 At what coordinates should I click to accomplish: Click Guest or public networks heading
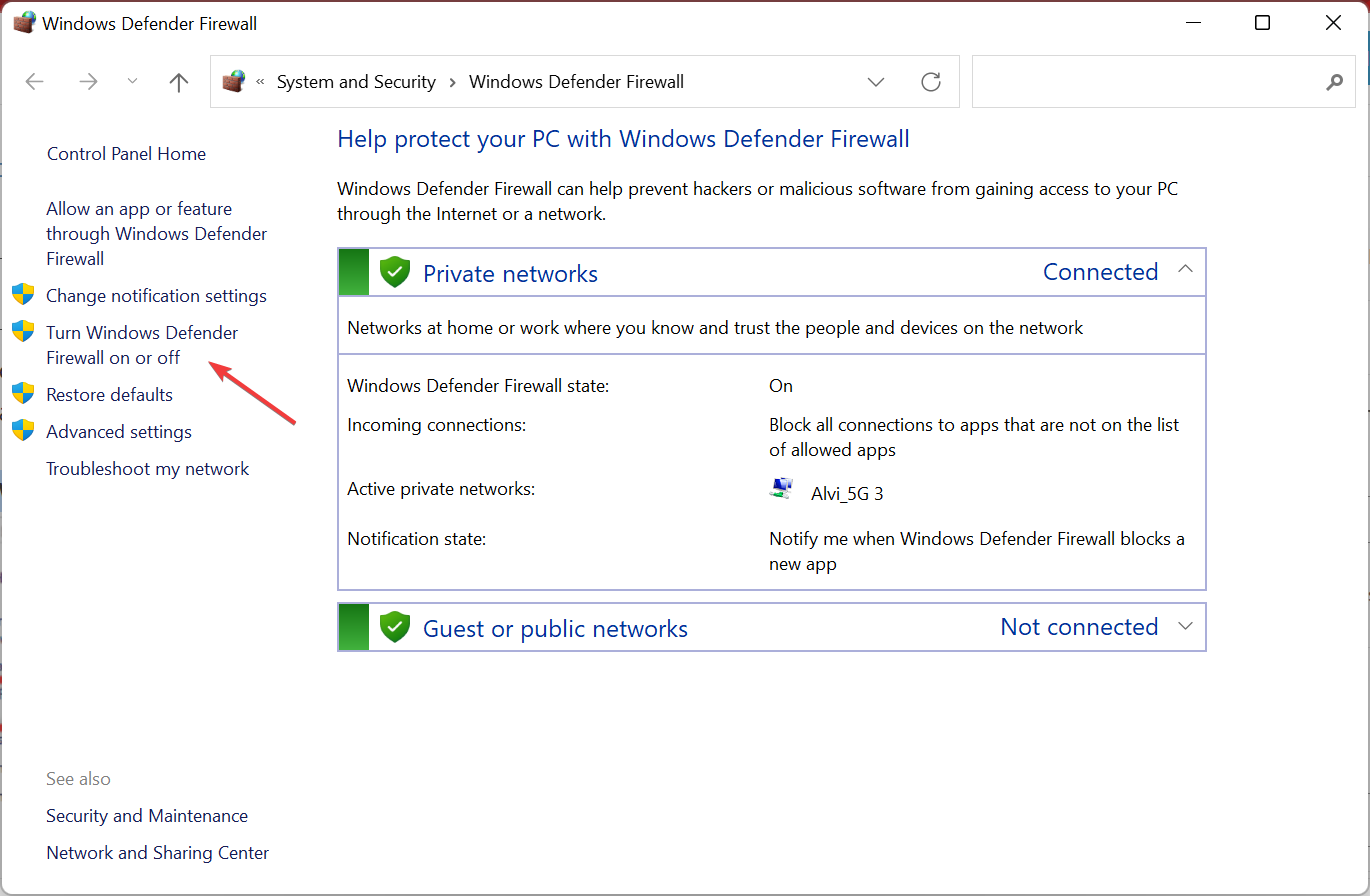(555, 629)
